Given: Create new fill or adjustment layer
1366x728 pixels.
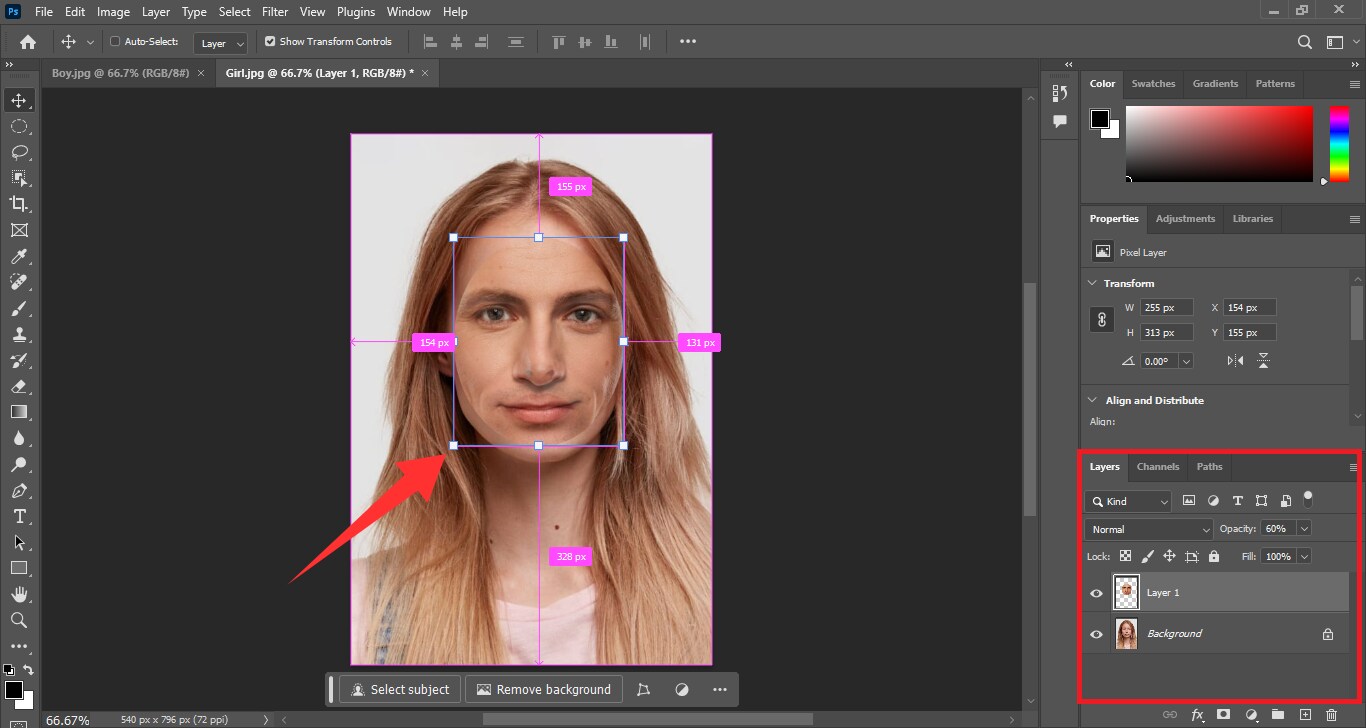Looking at the screenshot, I should coord(1251,715).
